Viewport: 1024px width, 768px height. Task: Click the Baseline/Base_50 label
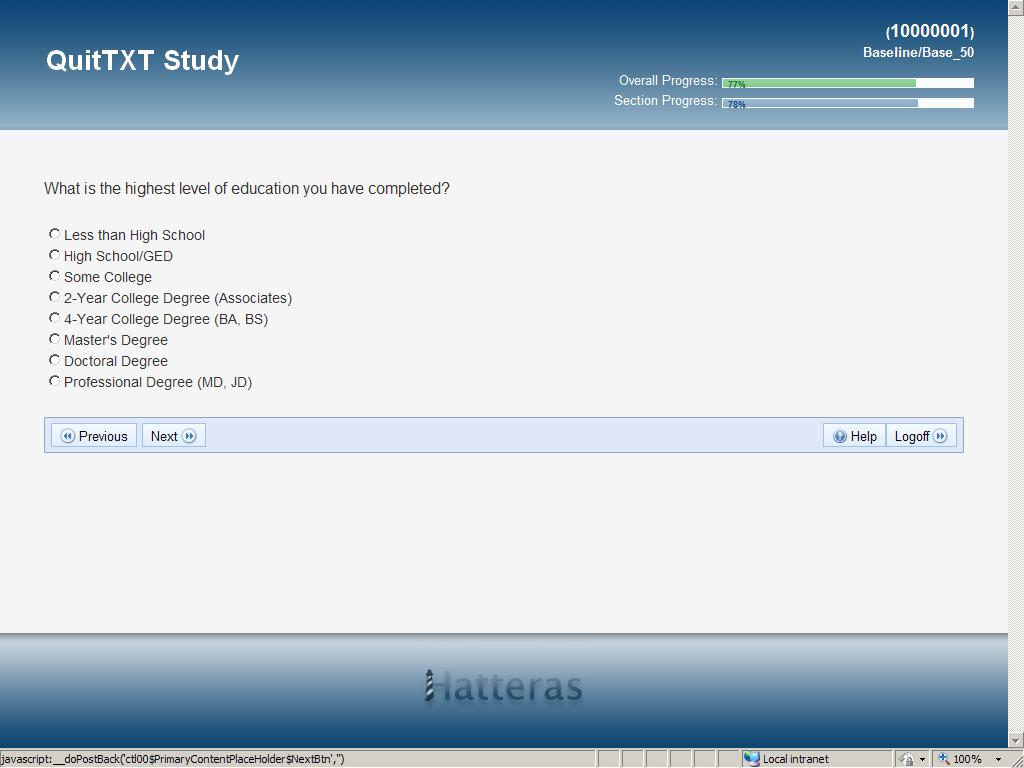click(918, 52)
